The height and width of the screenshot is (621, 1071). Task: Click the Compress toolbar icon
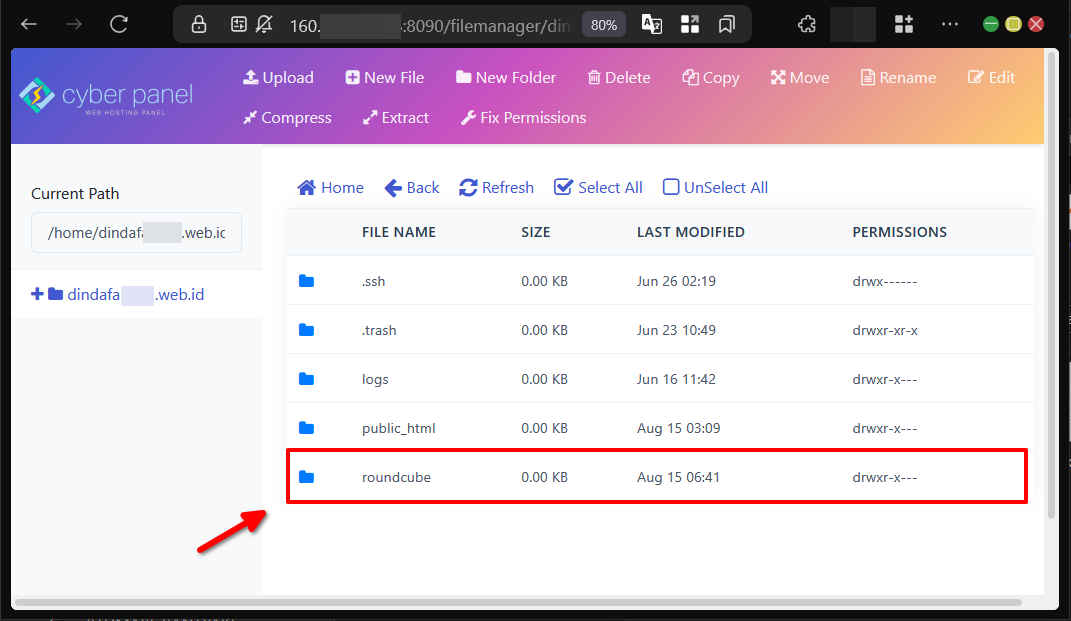(250, 118)
